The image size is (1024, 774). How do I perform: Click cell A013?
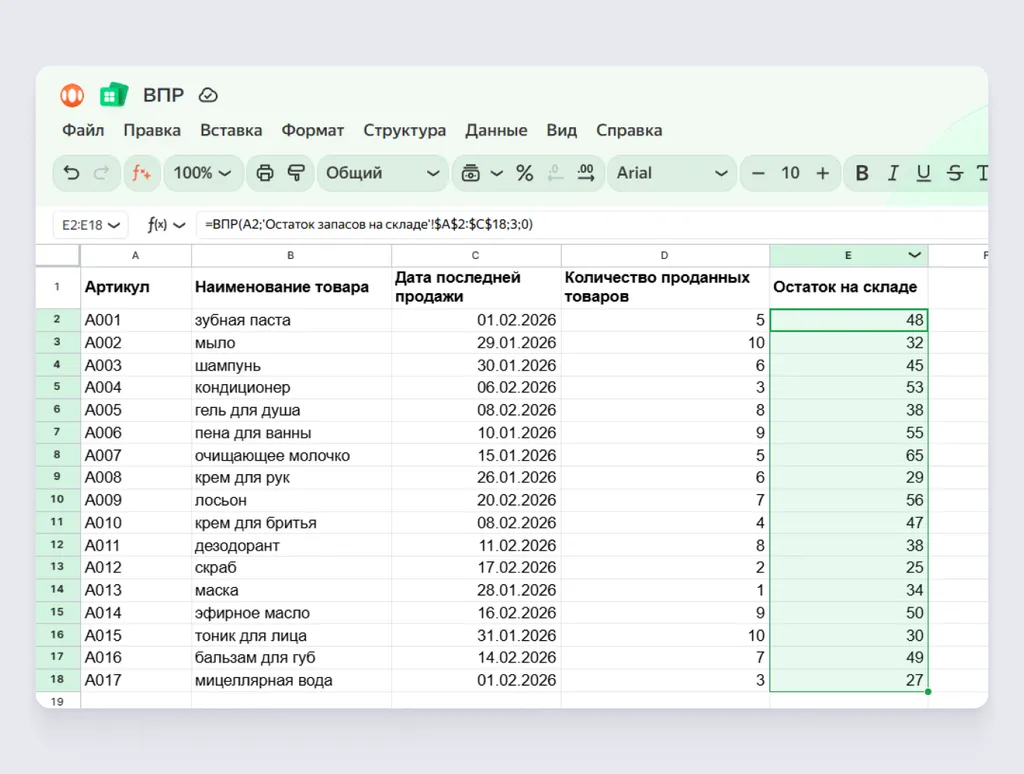136,590
